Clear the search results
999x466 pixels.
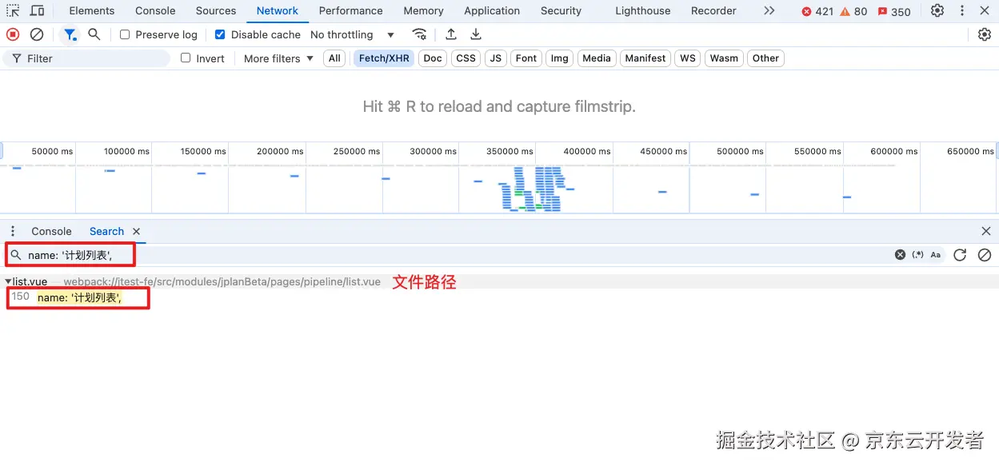click(x=984, y=255)
